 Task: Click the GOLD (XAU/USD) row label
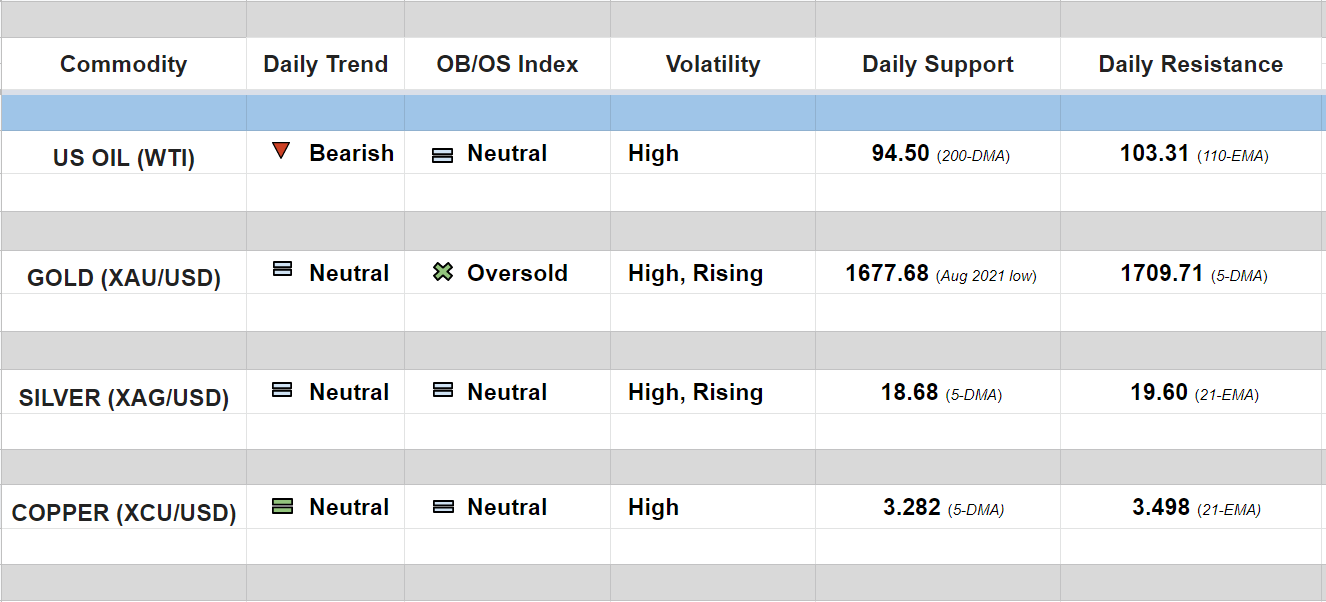click(x=124, y=278)
